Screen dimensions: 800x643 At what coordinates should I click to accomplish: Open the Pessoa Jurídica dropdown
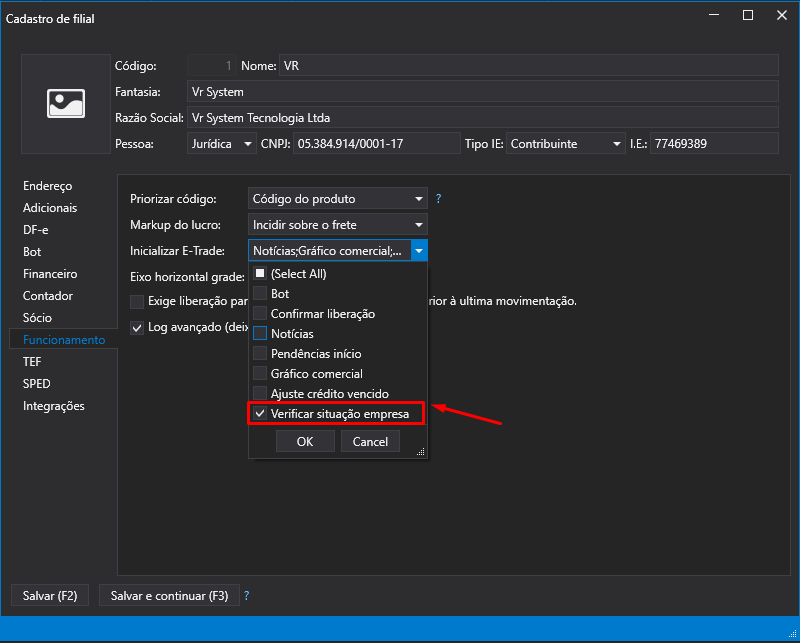(x=248, y=144)
